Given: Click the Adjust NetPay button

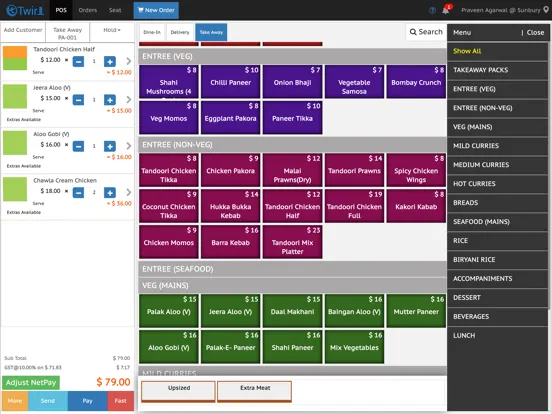Looking at the screenshot, I should [x=31, y=383].
